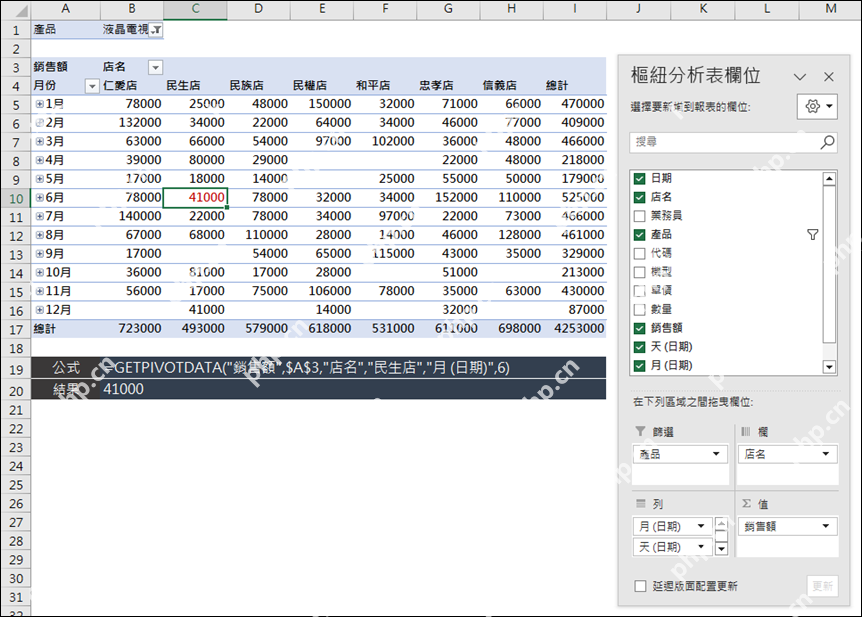Expand the 7月 row group
This screenshot has height=617, width=862.
(39, 216)
